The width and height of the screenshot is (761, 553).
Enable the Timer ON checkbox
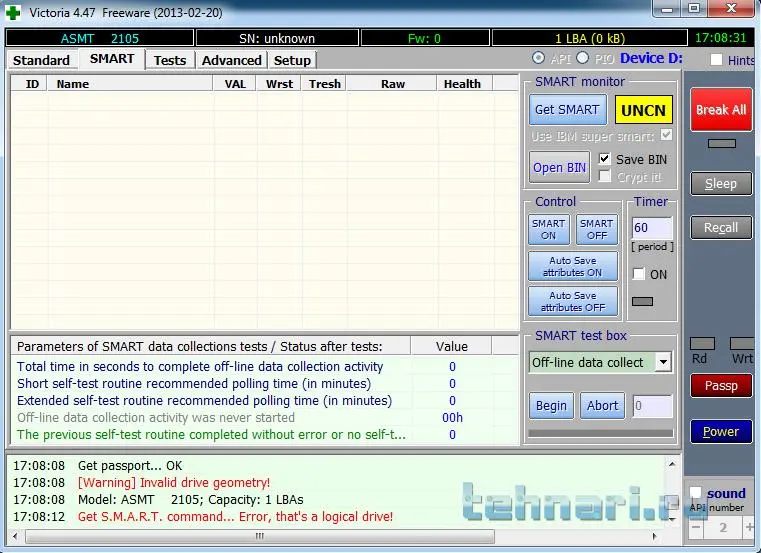point(639,274)
